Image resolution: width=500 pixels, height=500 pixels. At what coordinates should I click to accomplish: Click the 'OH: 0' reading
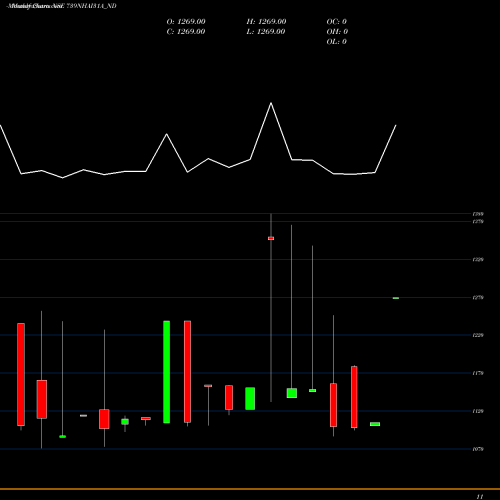point(337,32)
